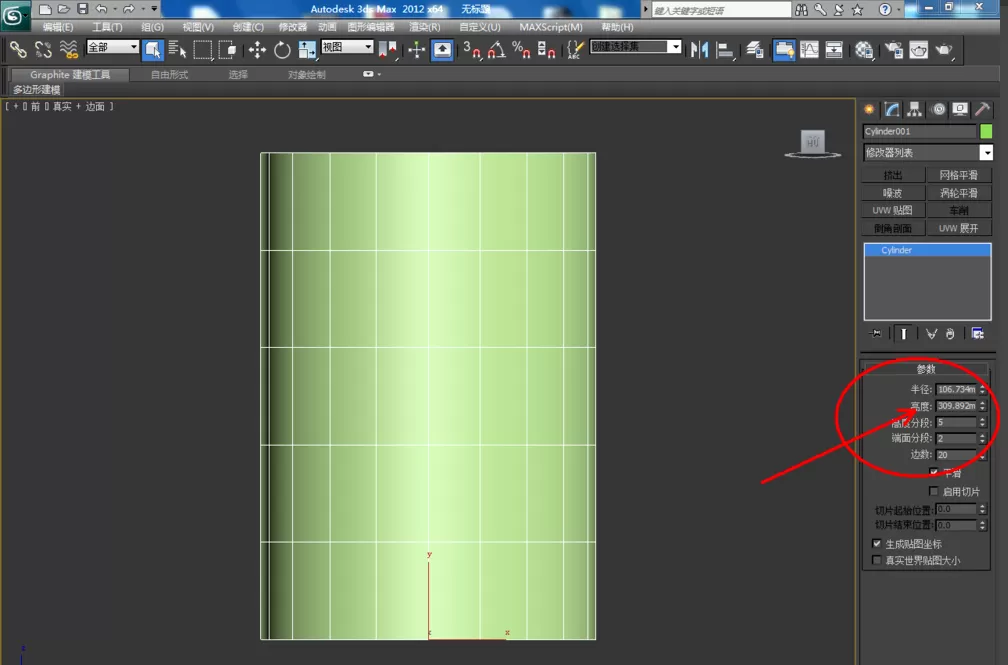Open the selection filter dropdown showing 全部
1008x665 pixels.
[112, 47]
